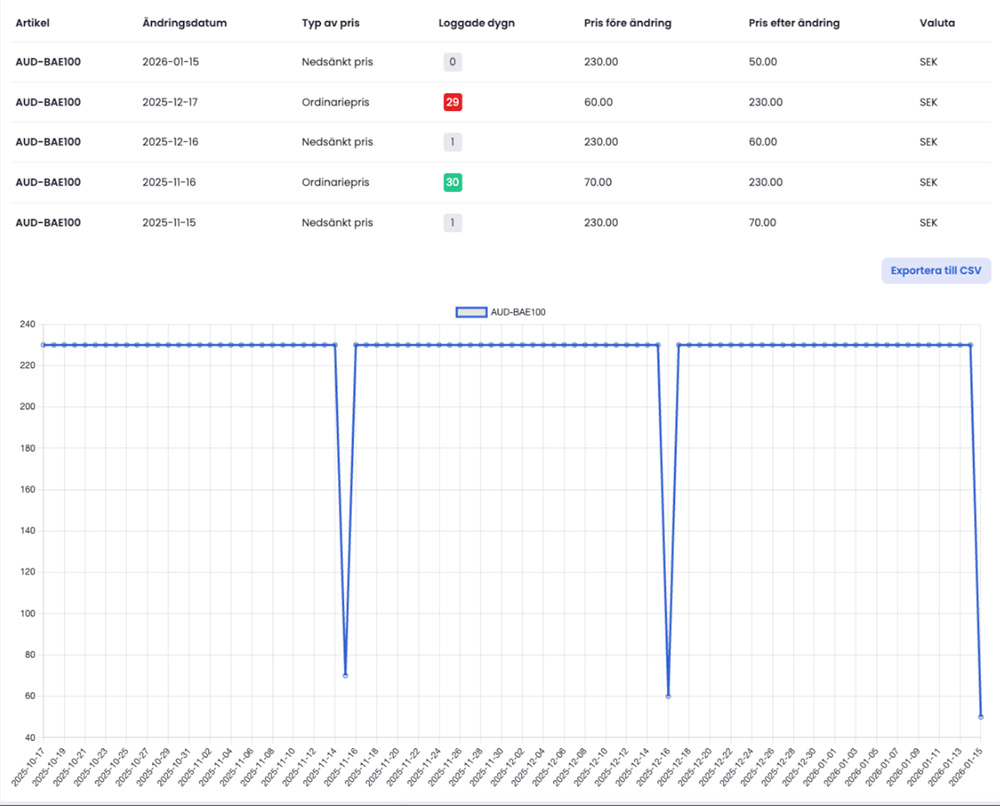Click the Exportera till CSV button
This screenshot has height=806, width=1000.
pyautogui.click(x=935, y=271)
